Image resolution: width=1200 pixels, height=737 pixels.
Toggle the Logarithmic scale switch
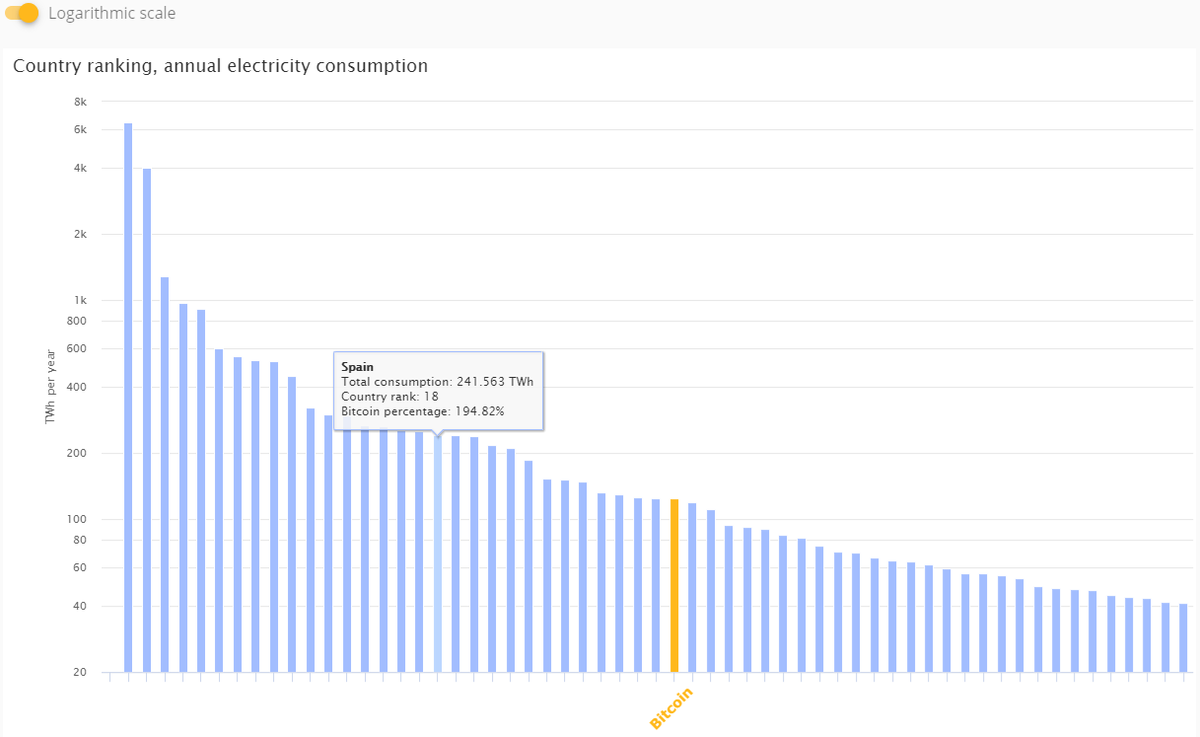click(x=22, y=14)
